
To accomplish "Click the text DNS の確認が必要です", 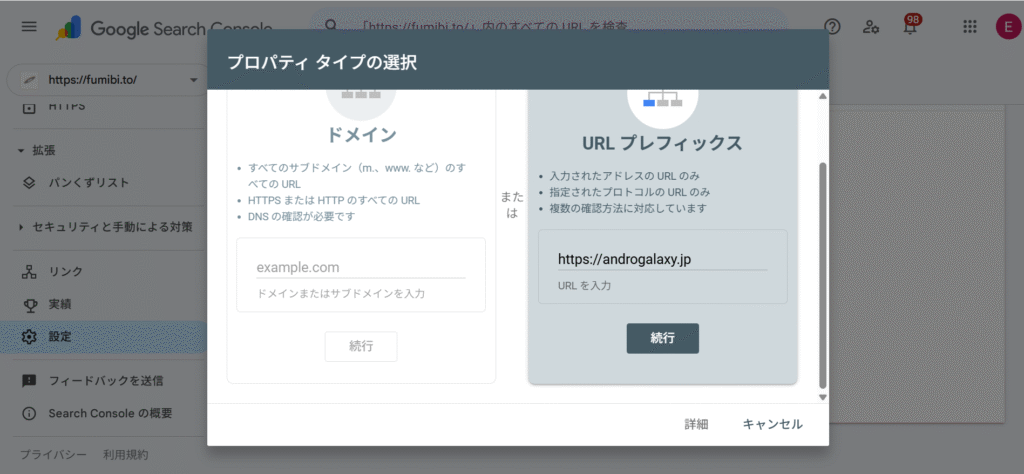I will pyautogui.click(x=302, y=216).
